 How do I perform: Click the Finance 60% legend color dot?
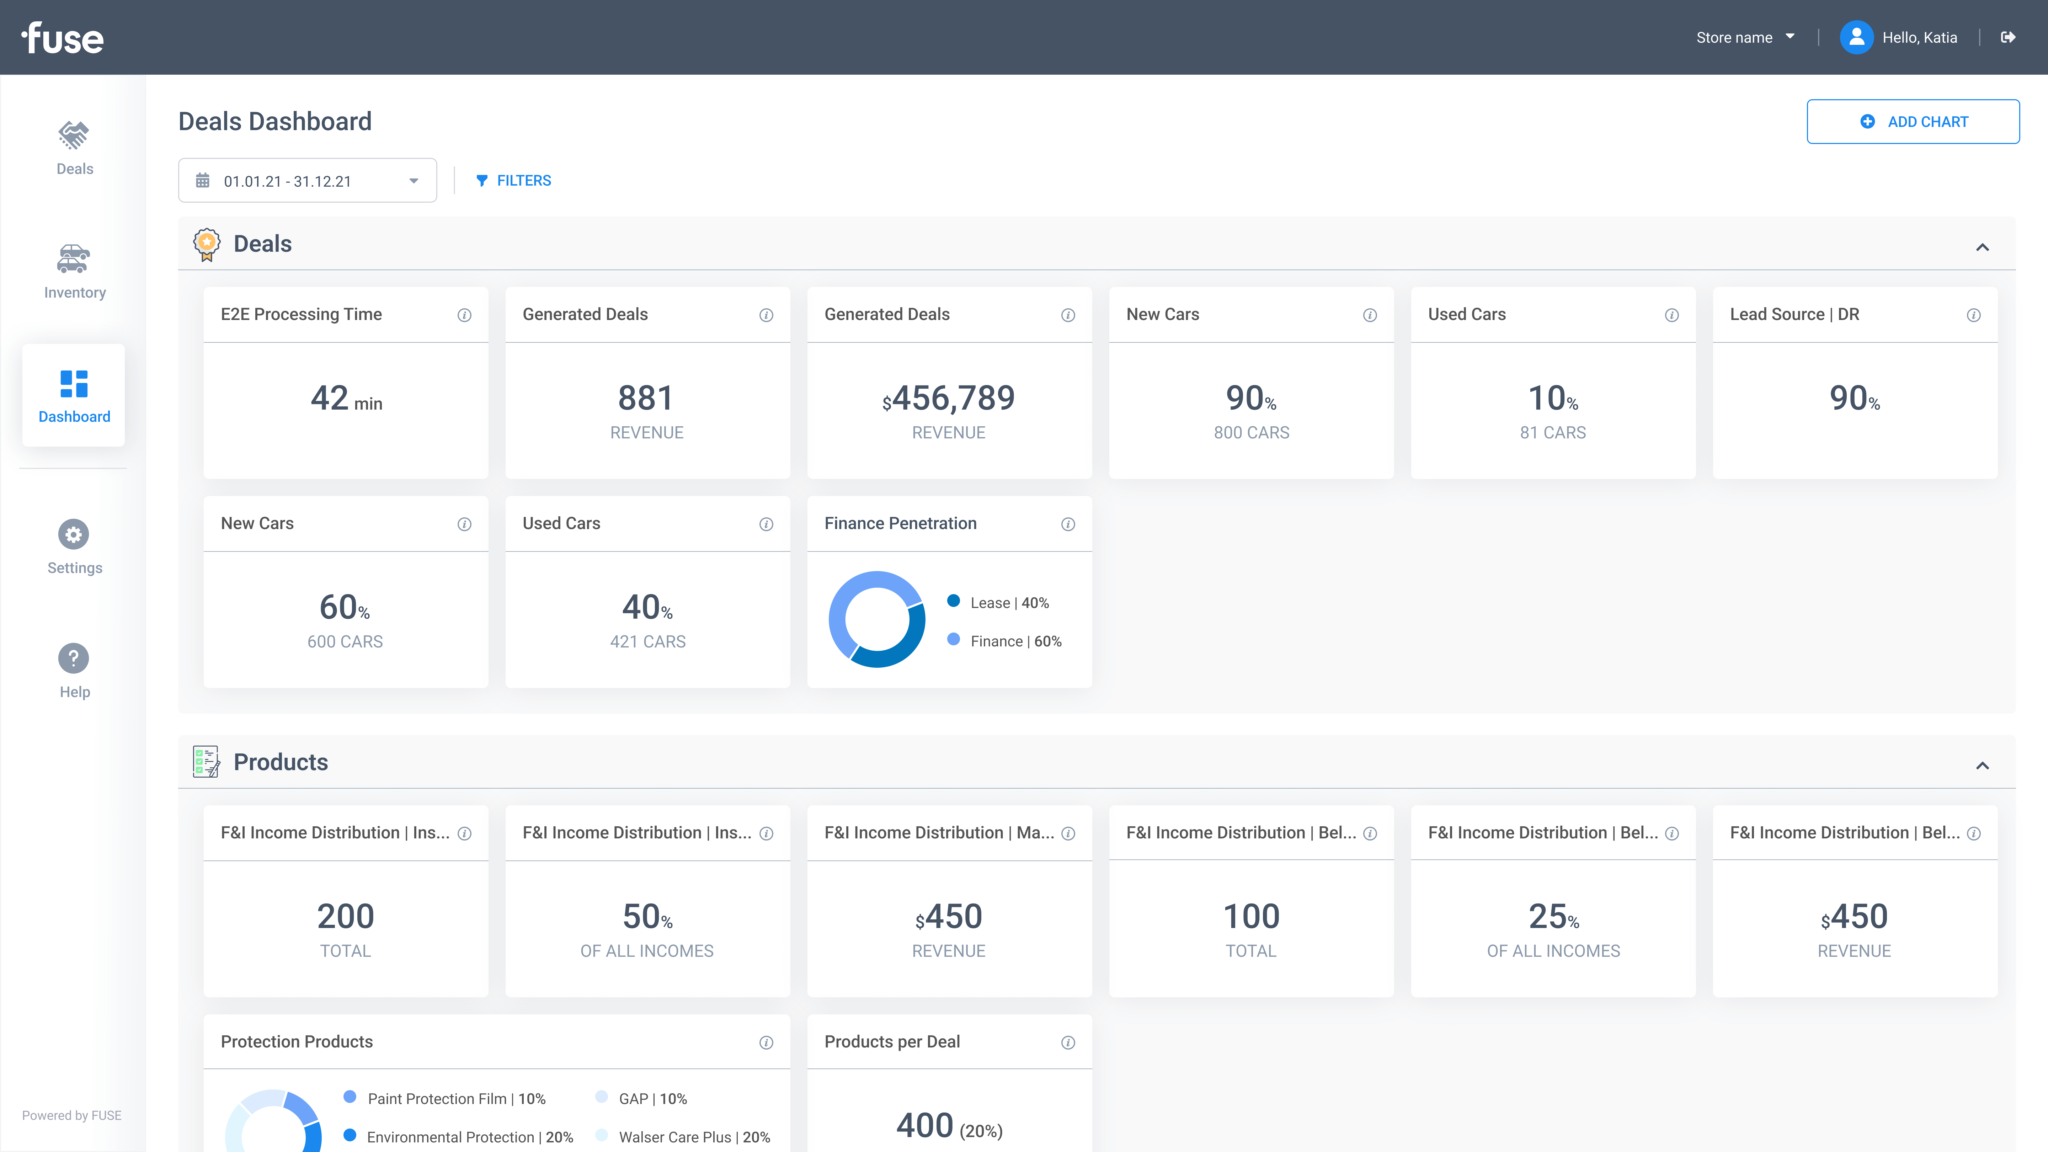click(953, 639)
